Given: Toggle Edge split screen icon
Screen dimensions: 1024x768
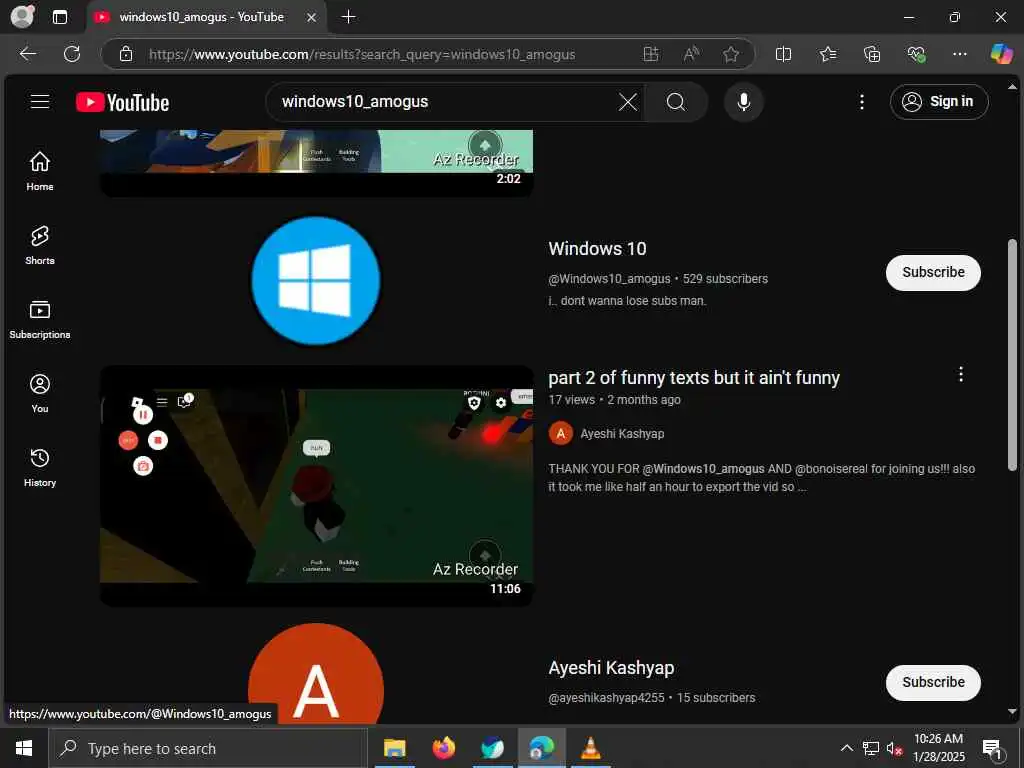Looking at the screenshot, I should point(783,54).
